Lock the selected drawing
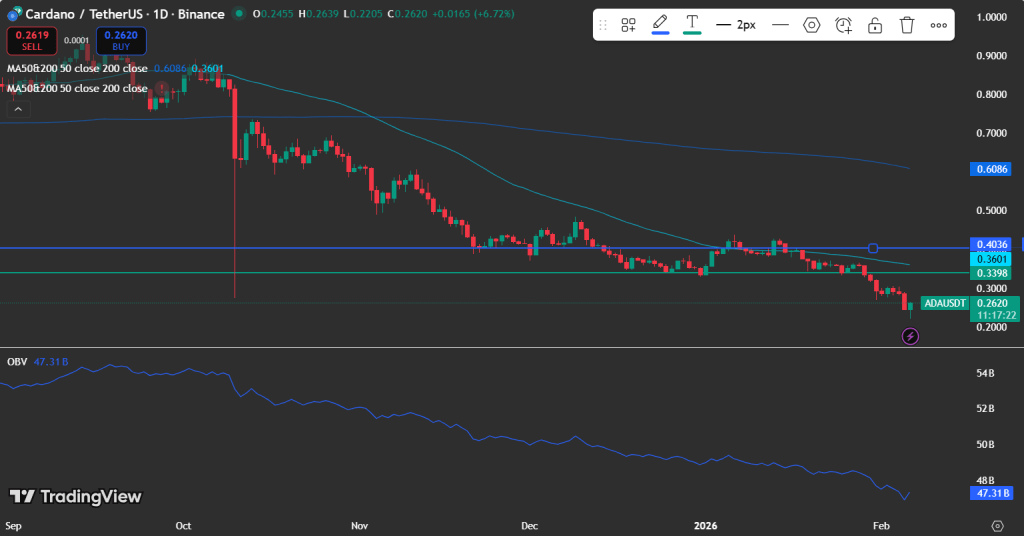 875,25
